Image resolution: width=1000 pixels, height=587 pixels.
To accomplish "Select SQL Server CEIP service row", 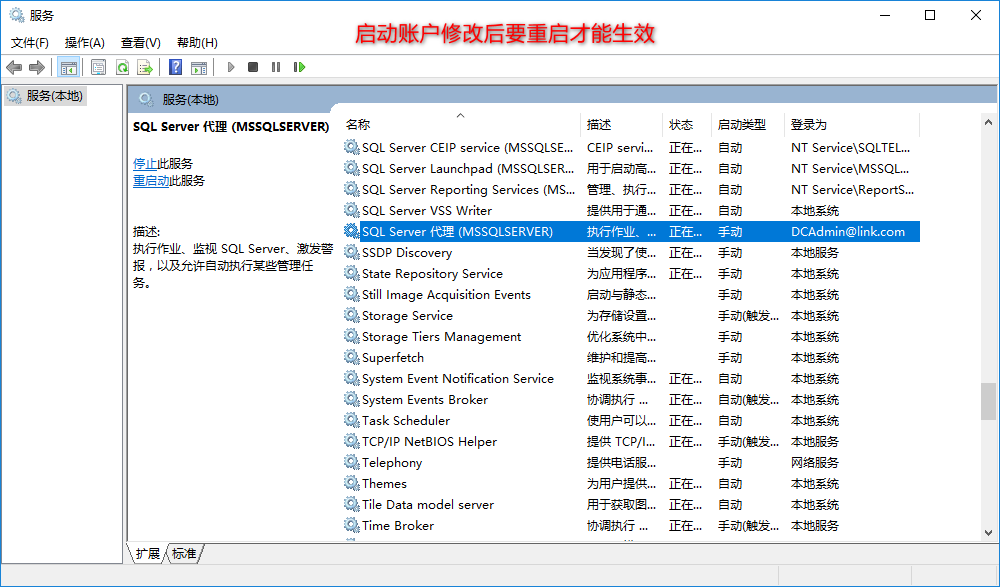I will (x=631, y=147).
